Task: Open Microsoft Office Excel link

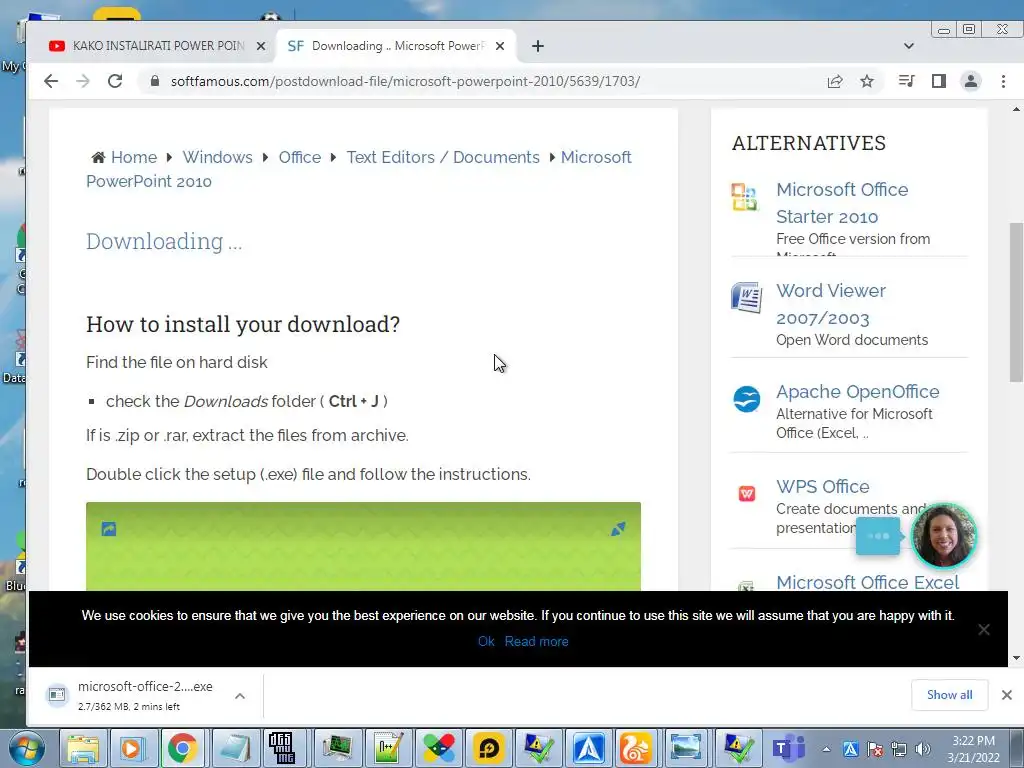Action: (867, 582)
